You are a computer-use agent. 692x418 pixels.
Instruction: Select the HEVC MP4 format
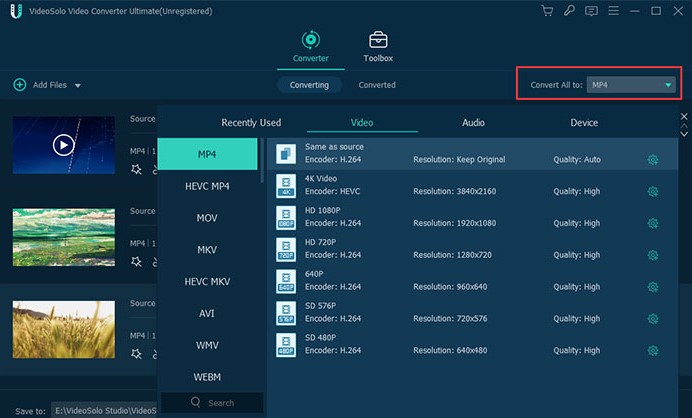coord(207,186)
